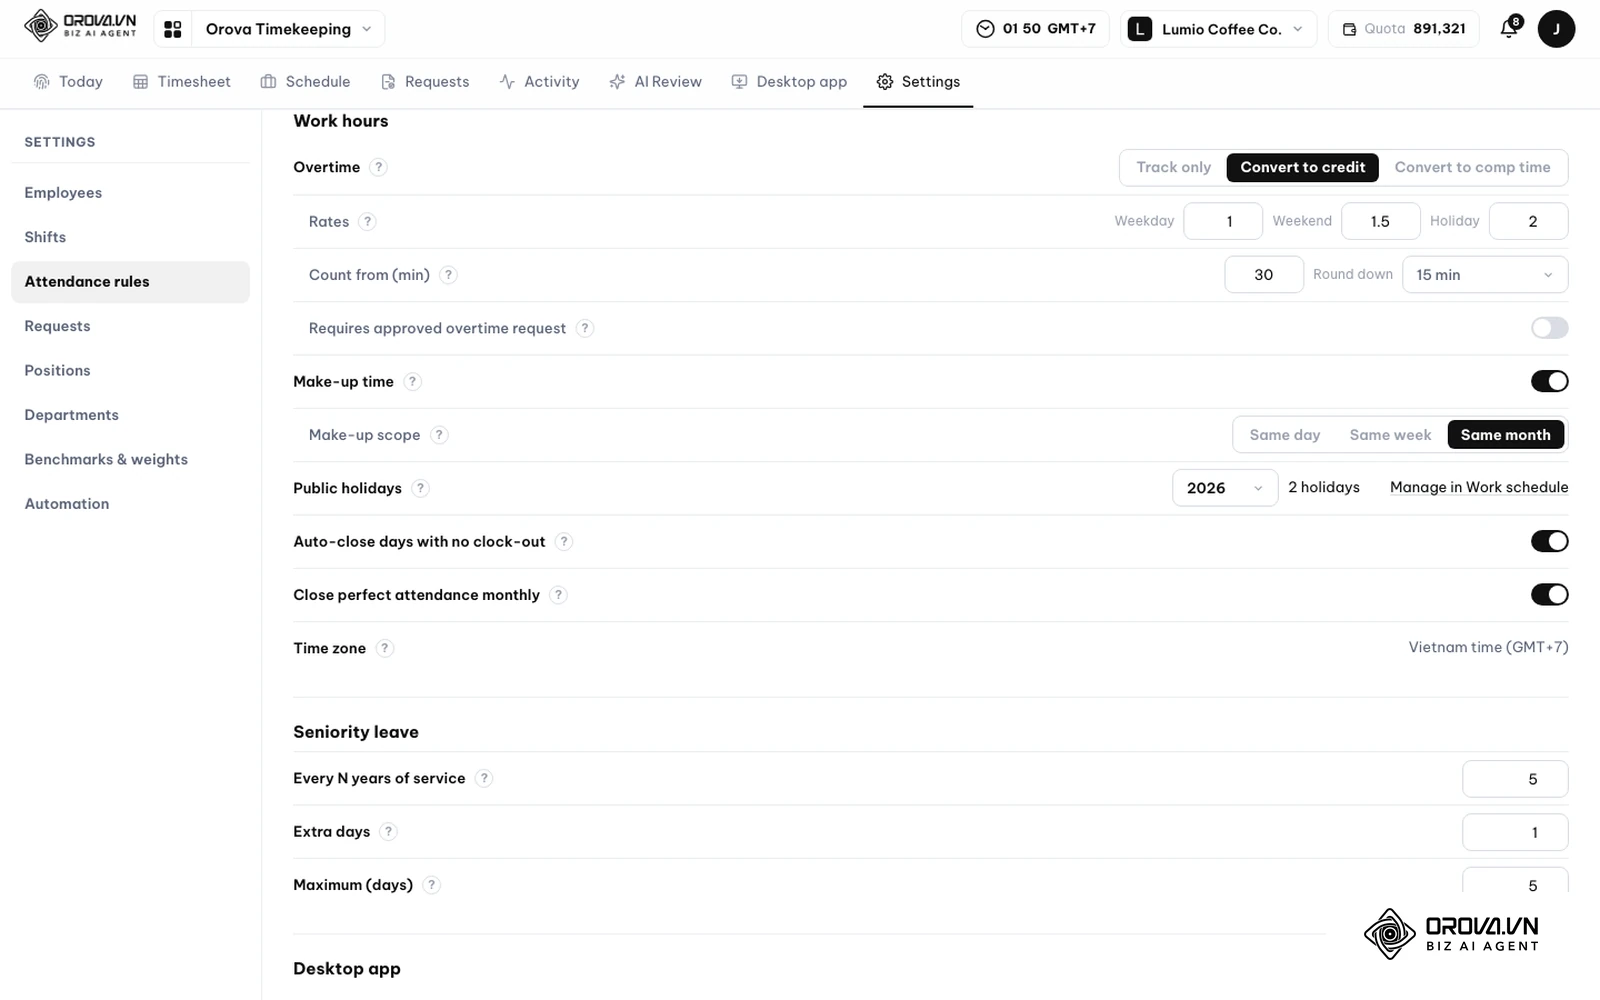Click help icon for Auto-close days
Screen dimensions: 1600x1000
[564, 542]
